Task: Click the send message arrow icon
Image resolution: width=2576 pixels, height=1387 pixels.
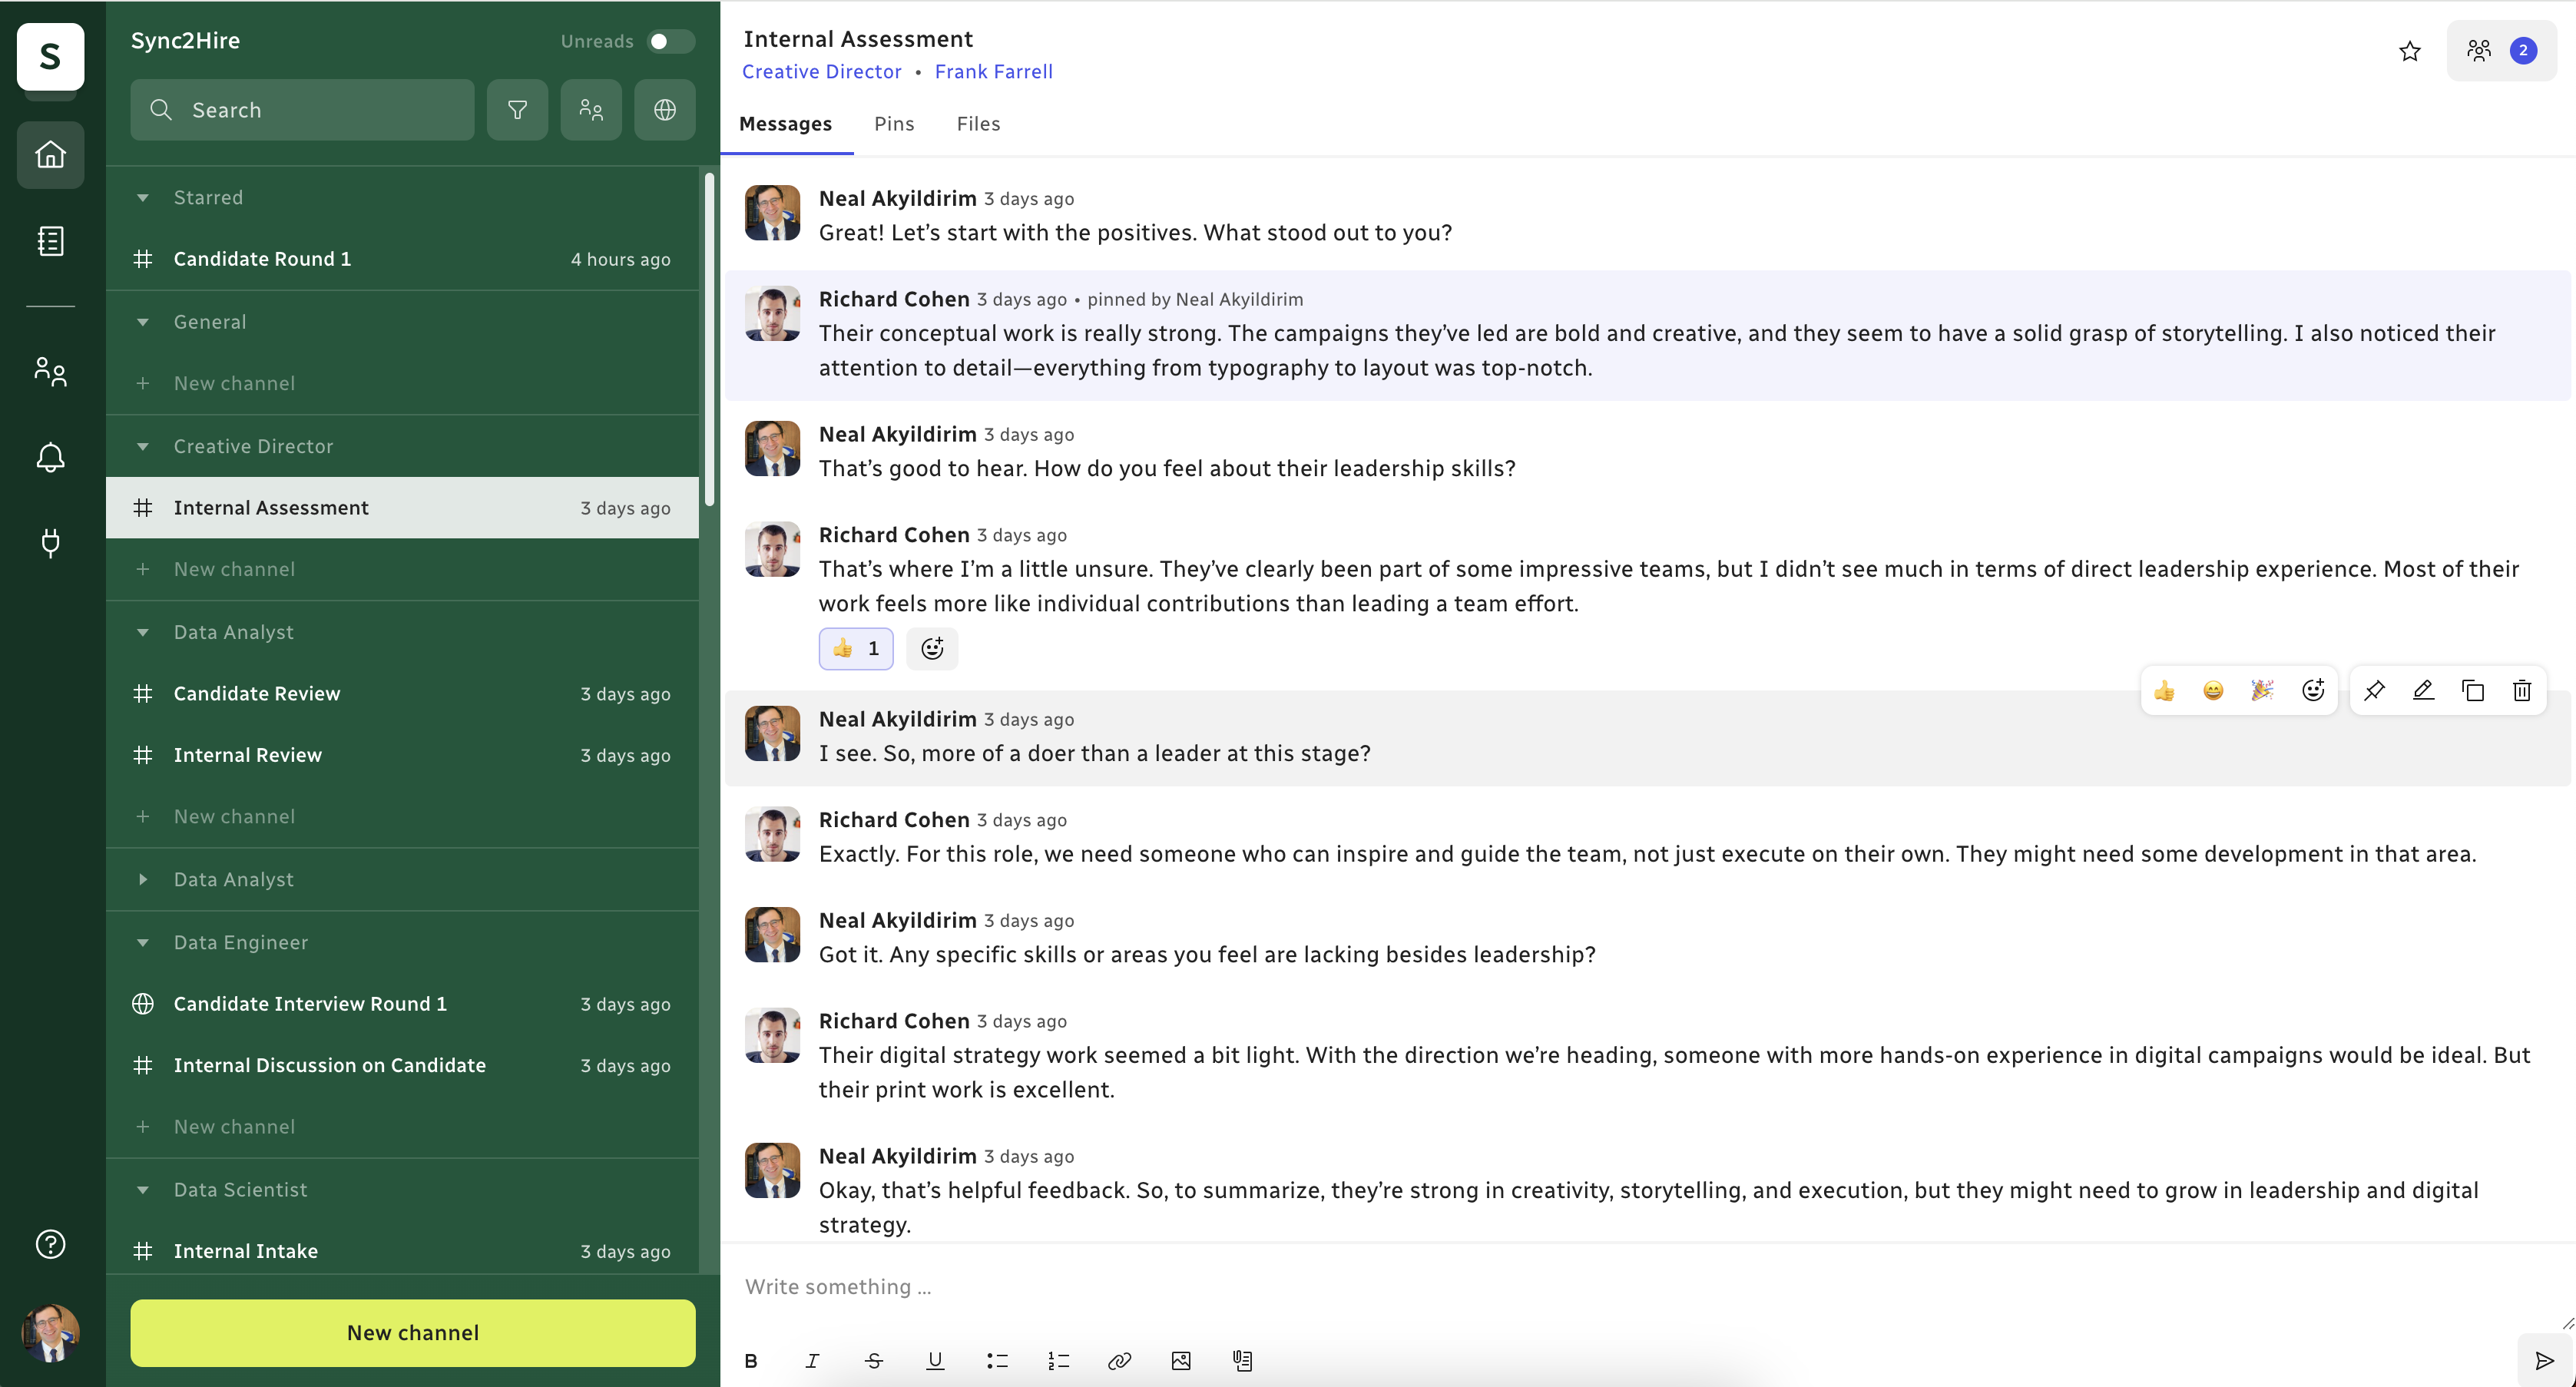Action: pos(2544,1360)
